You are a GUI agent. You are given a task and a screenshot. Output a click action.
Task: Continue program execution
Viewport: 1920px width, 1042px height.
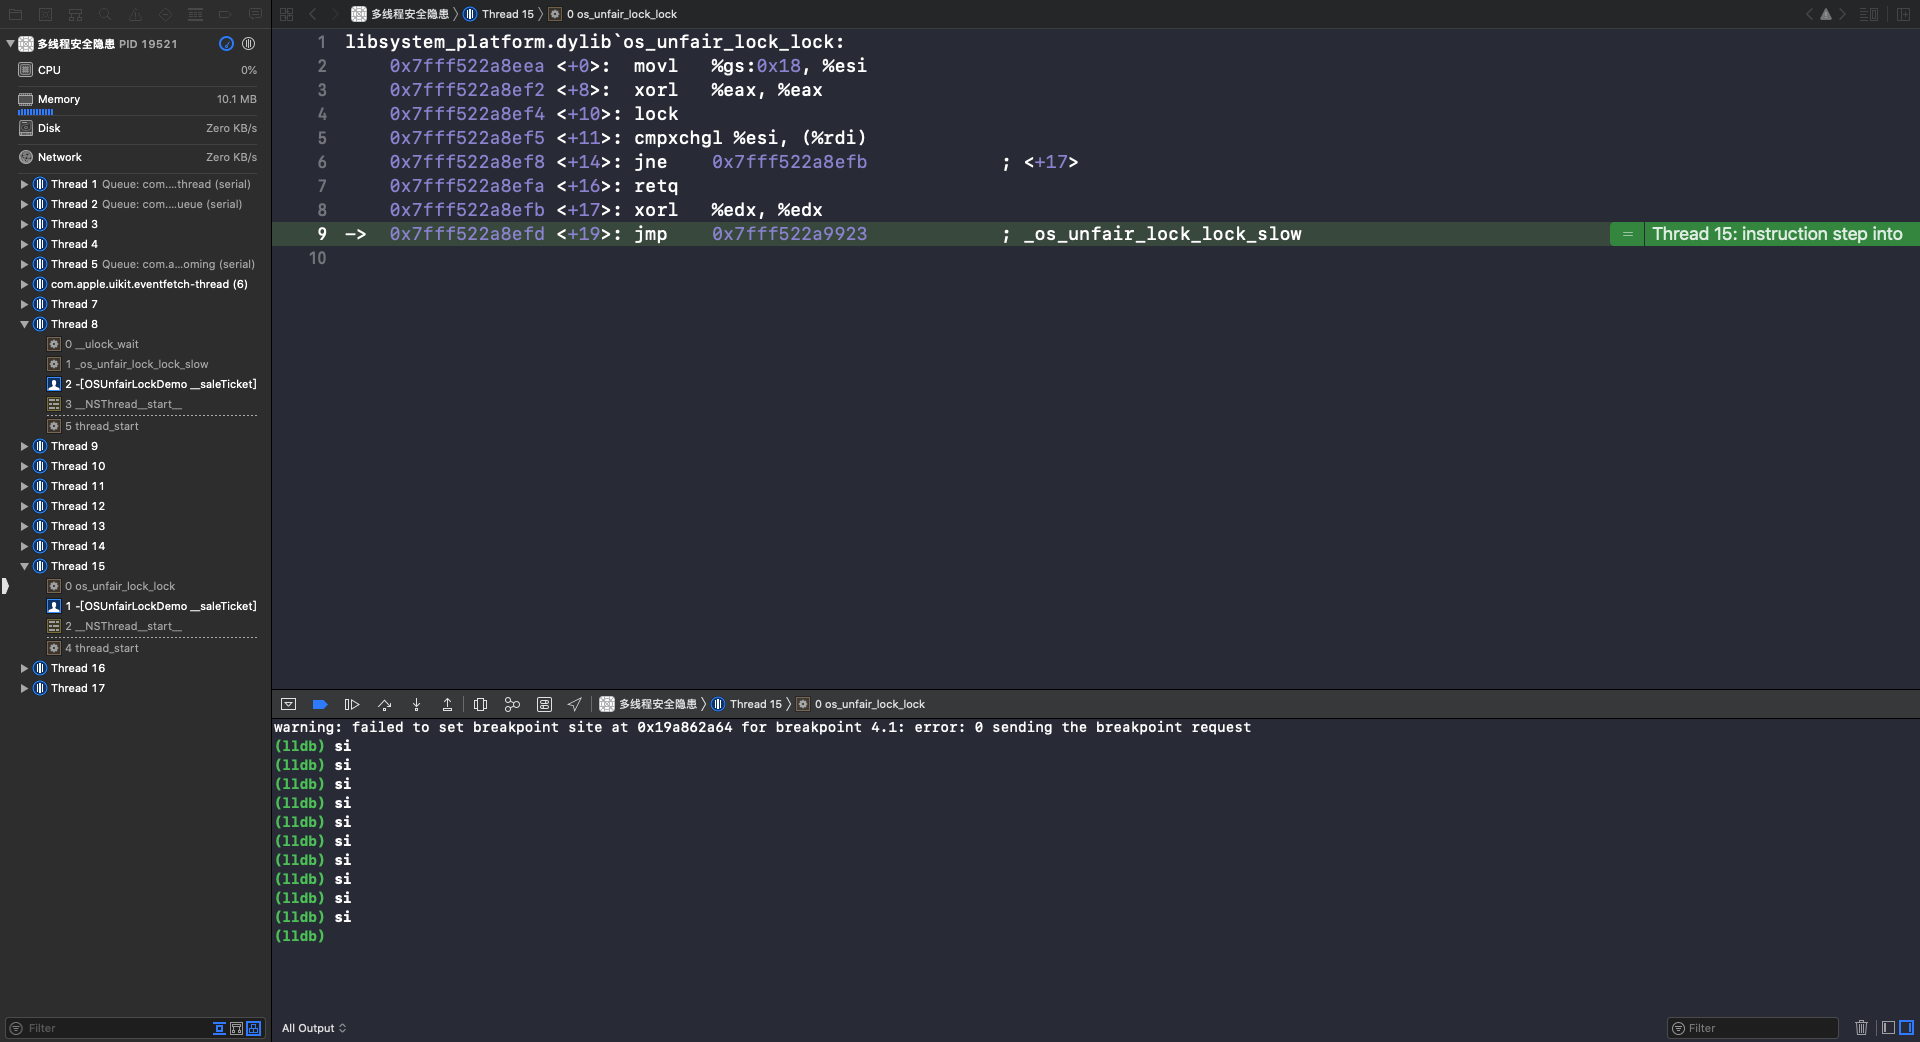click(x=352, y=704)
